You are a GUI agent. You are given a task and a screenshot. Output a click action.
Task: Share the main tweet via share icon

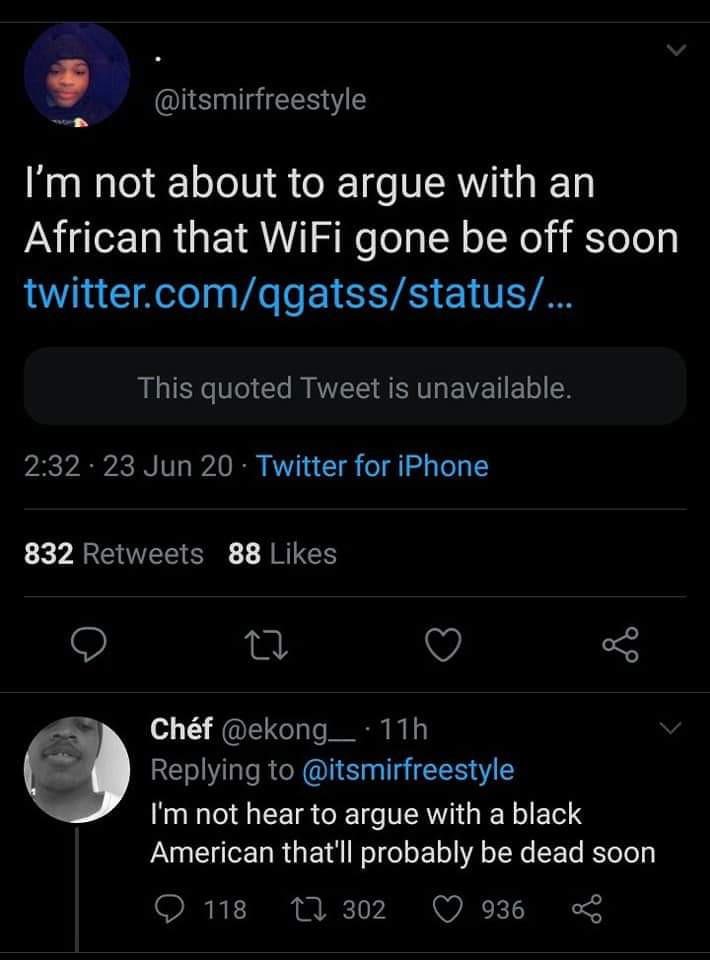click(x=621, y=645)
